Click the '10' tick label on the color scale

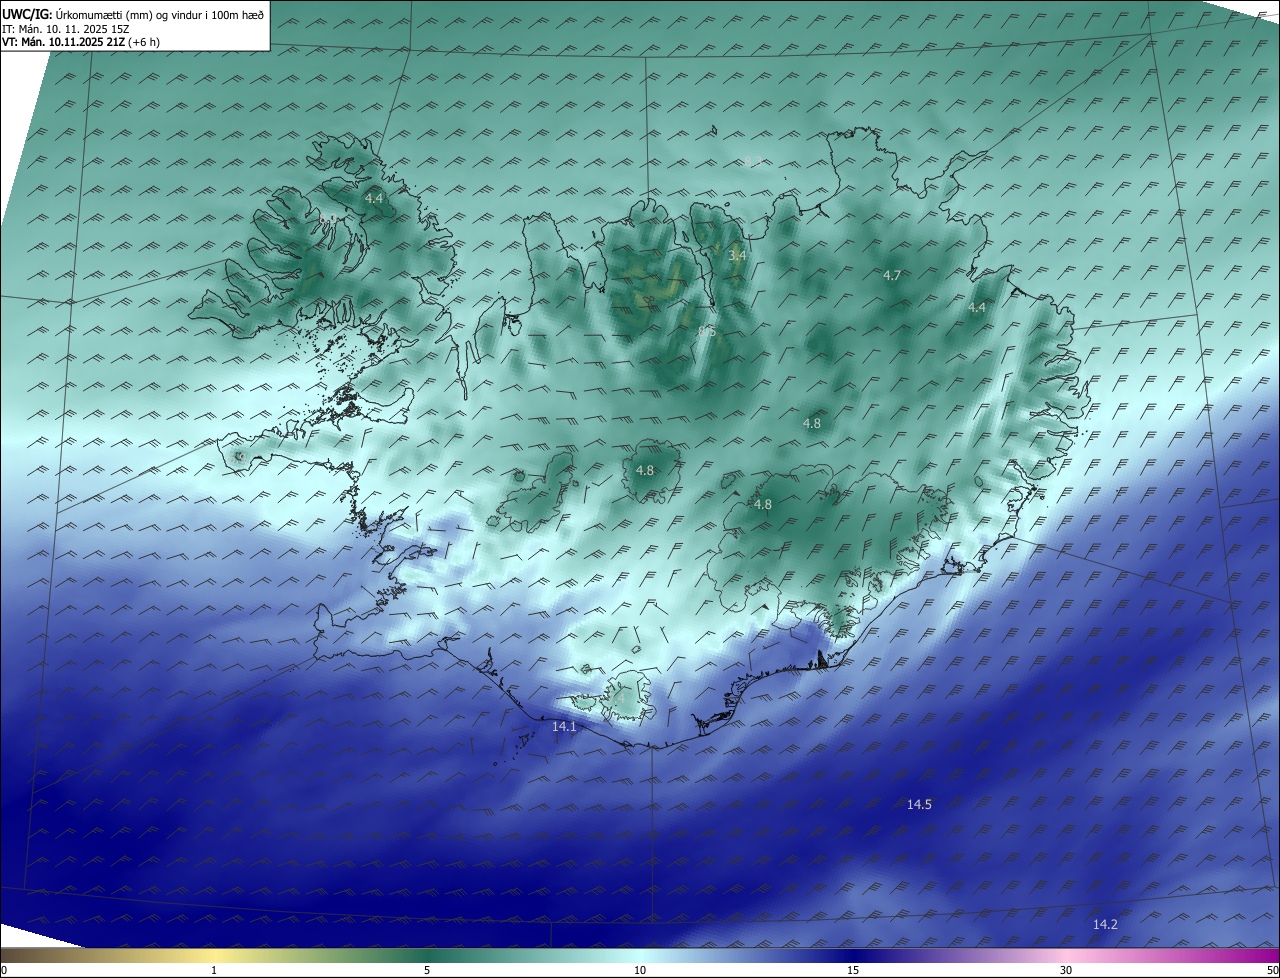[x=640, y=970]
